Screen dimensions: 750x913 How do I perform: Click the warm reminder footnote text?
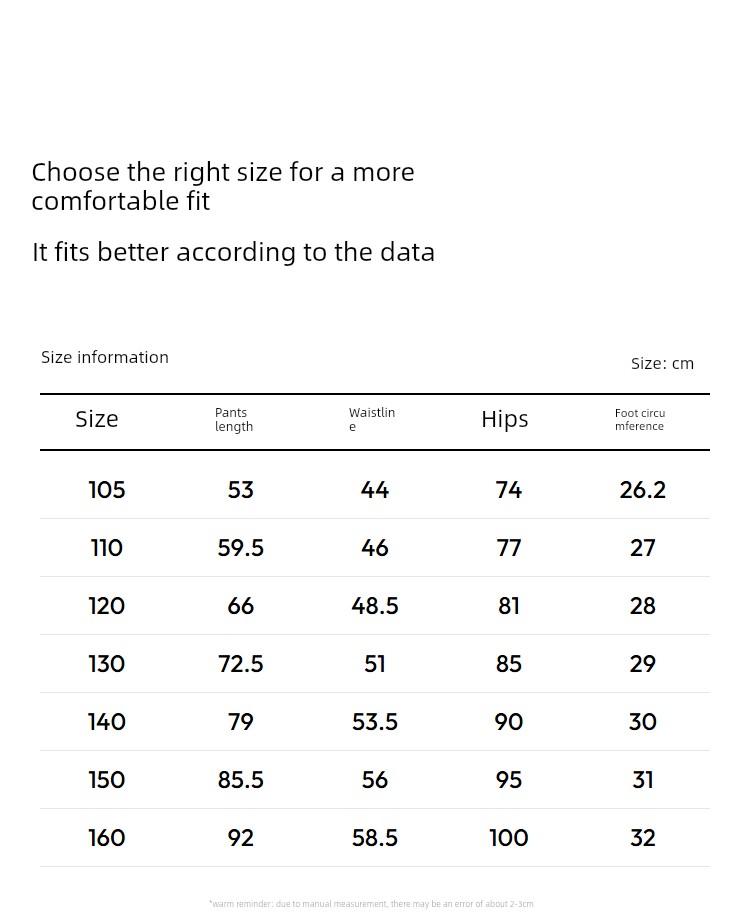(x=371, y=904)
